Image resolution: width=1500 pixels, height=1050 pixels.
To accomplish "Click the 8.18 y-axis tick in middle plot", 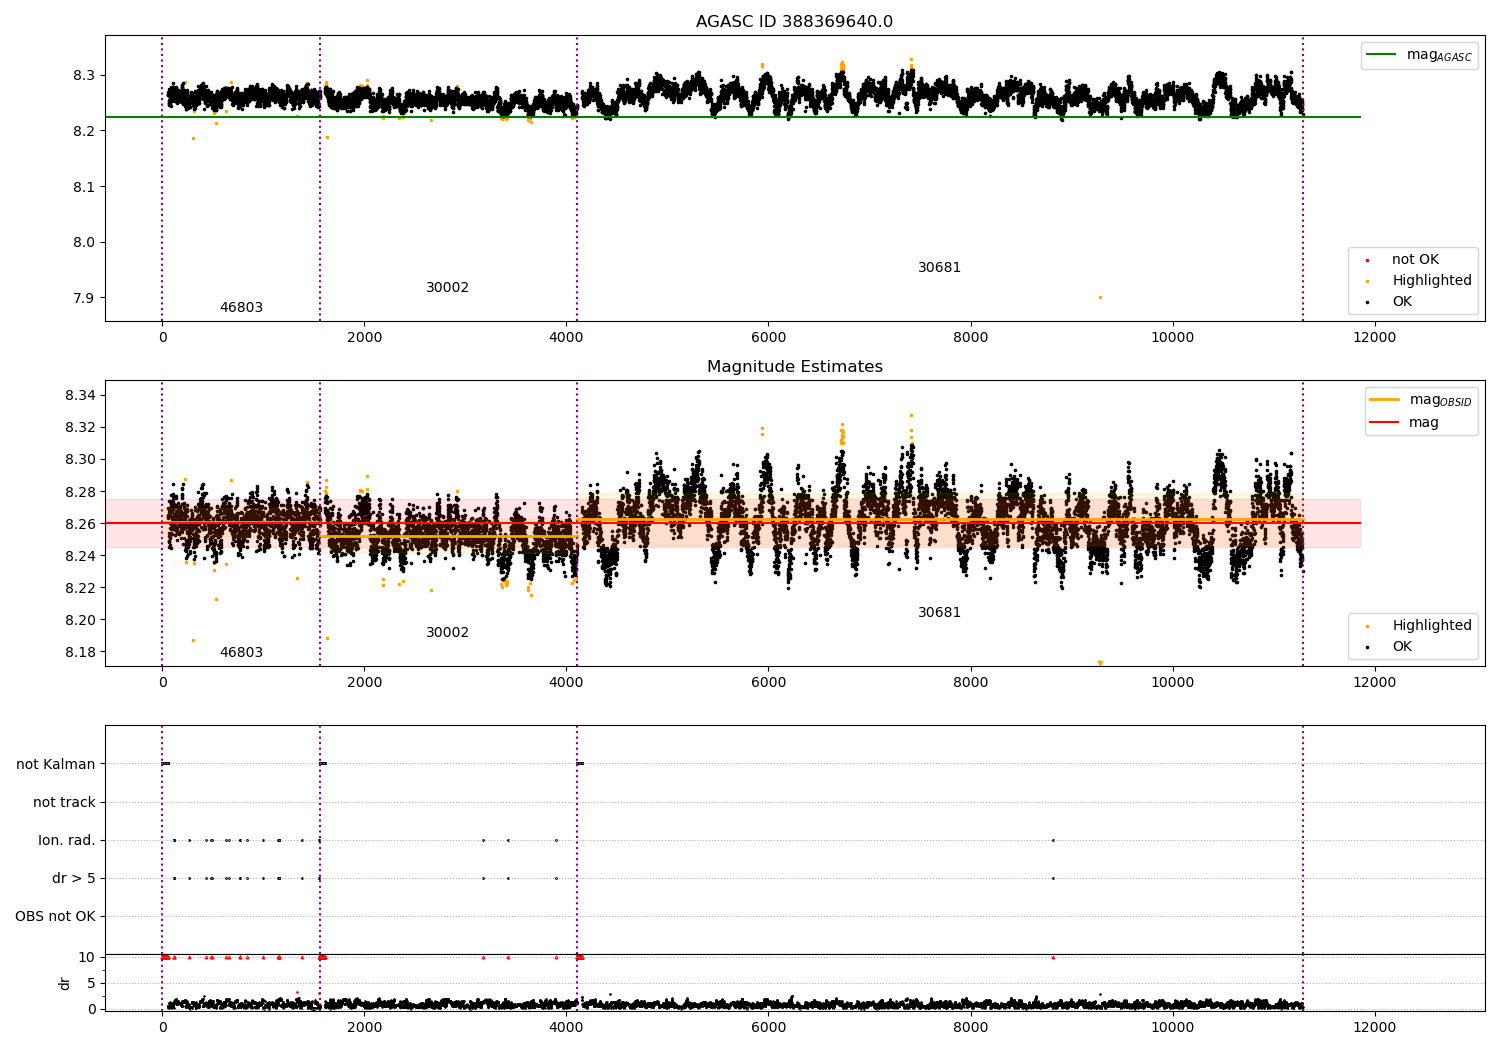I will [80, 652].
